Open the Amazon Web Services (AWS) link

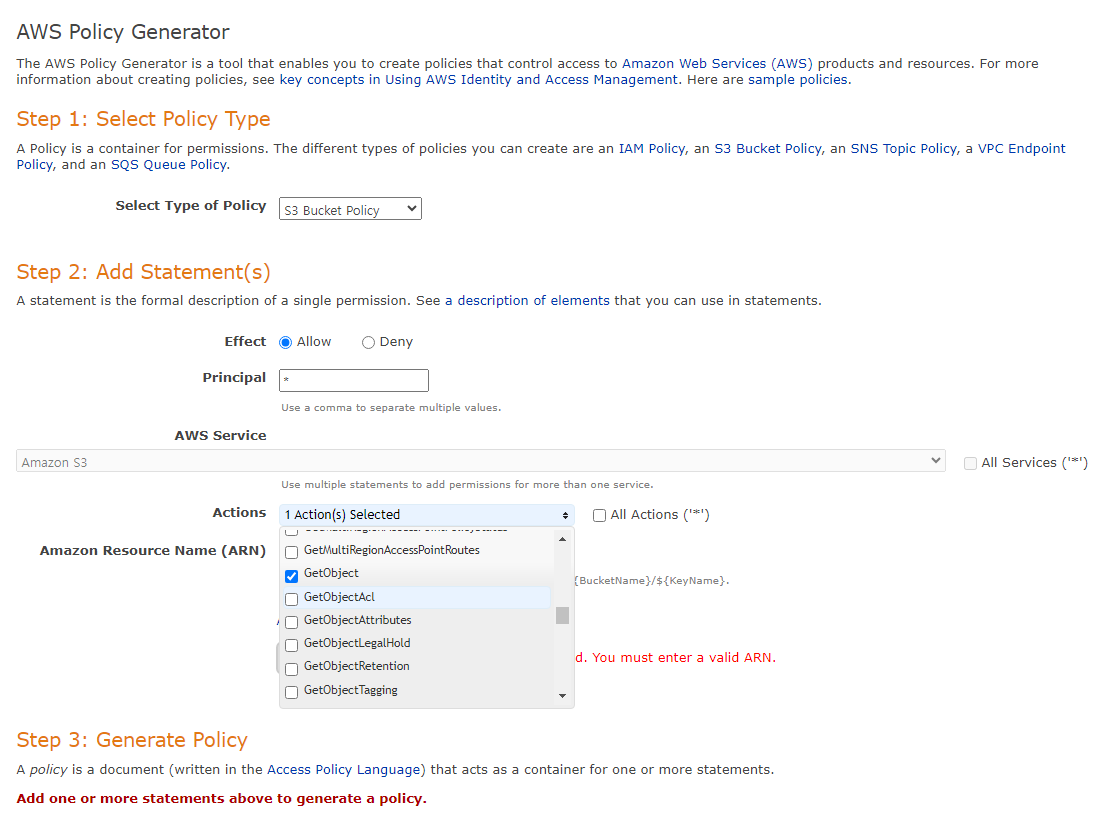click(717, 63)
